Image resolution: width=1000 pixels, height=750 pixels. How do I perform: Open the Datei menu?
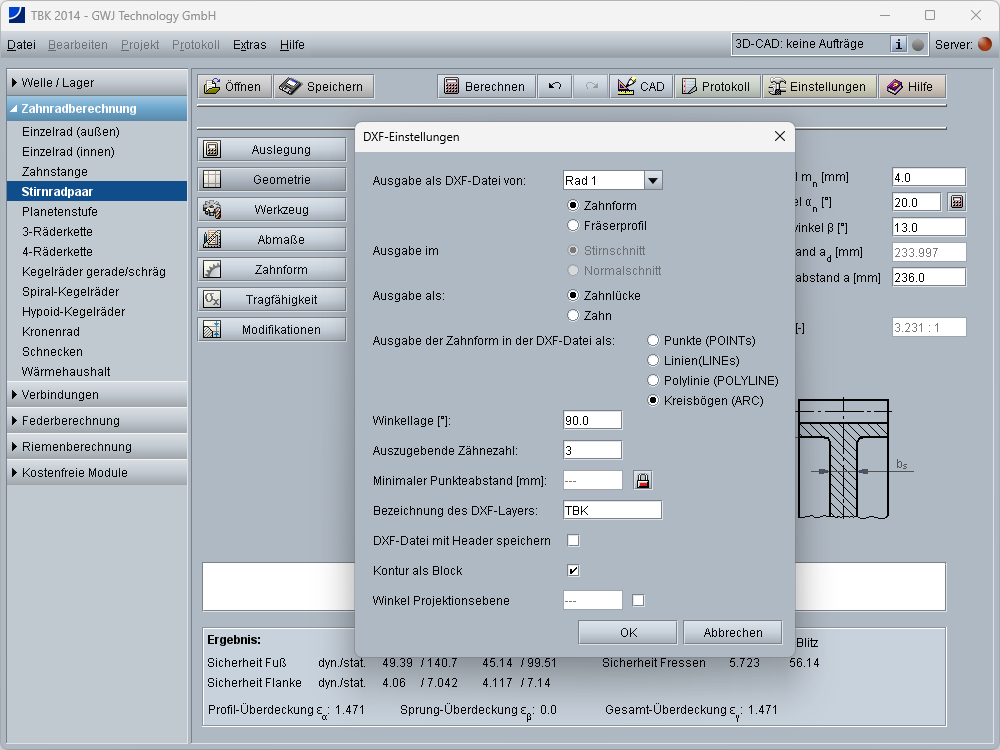click(21, 45)
